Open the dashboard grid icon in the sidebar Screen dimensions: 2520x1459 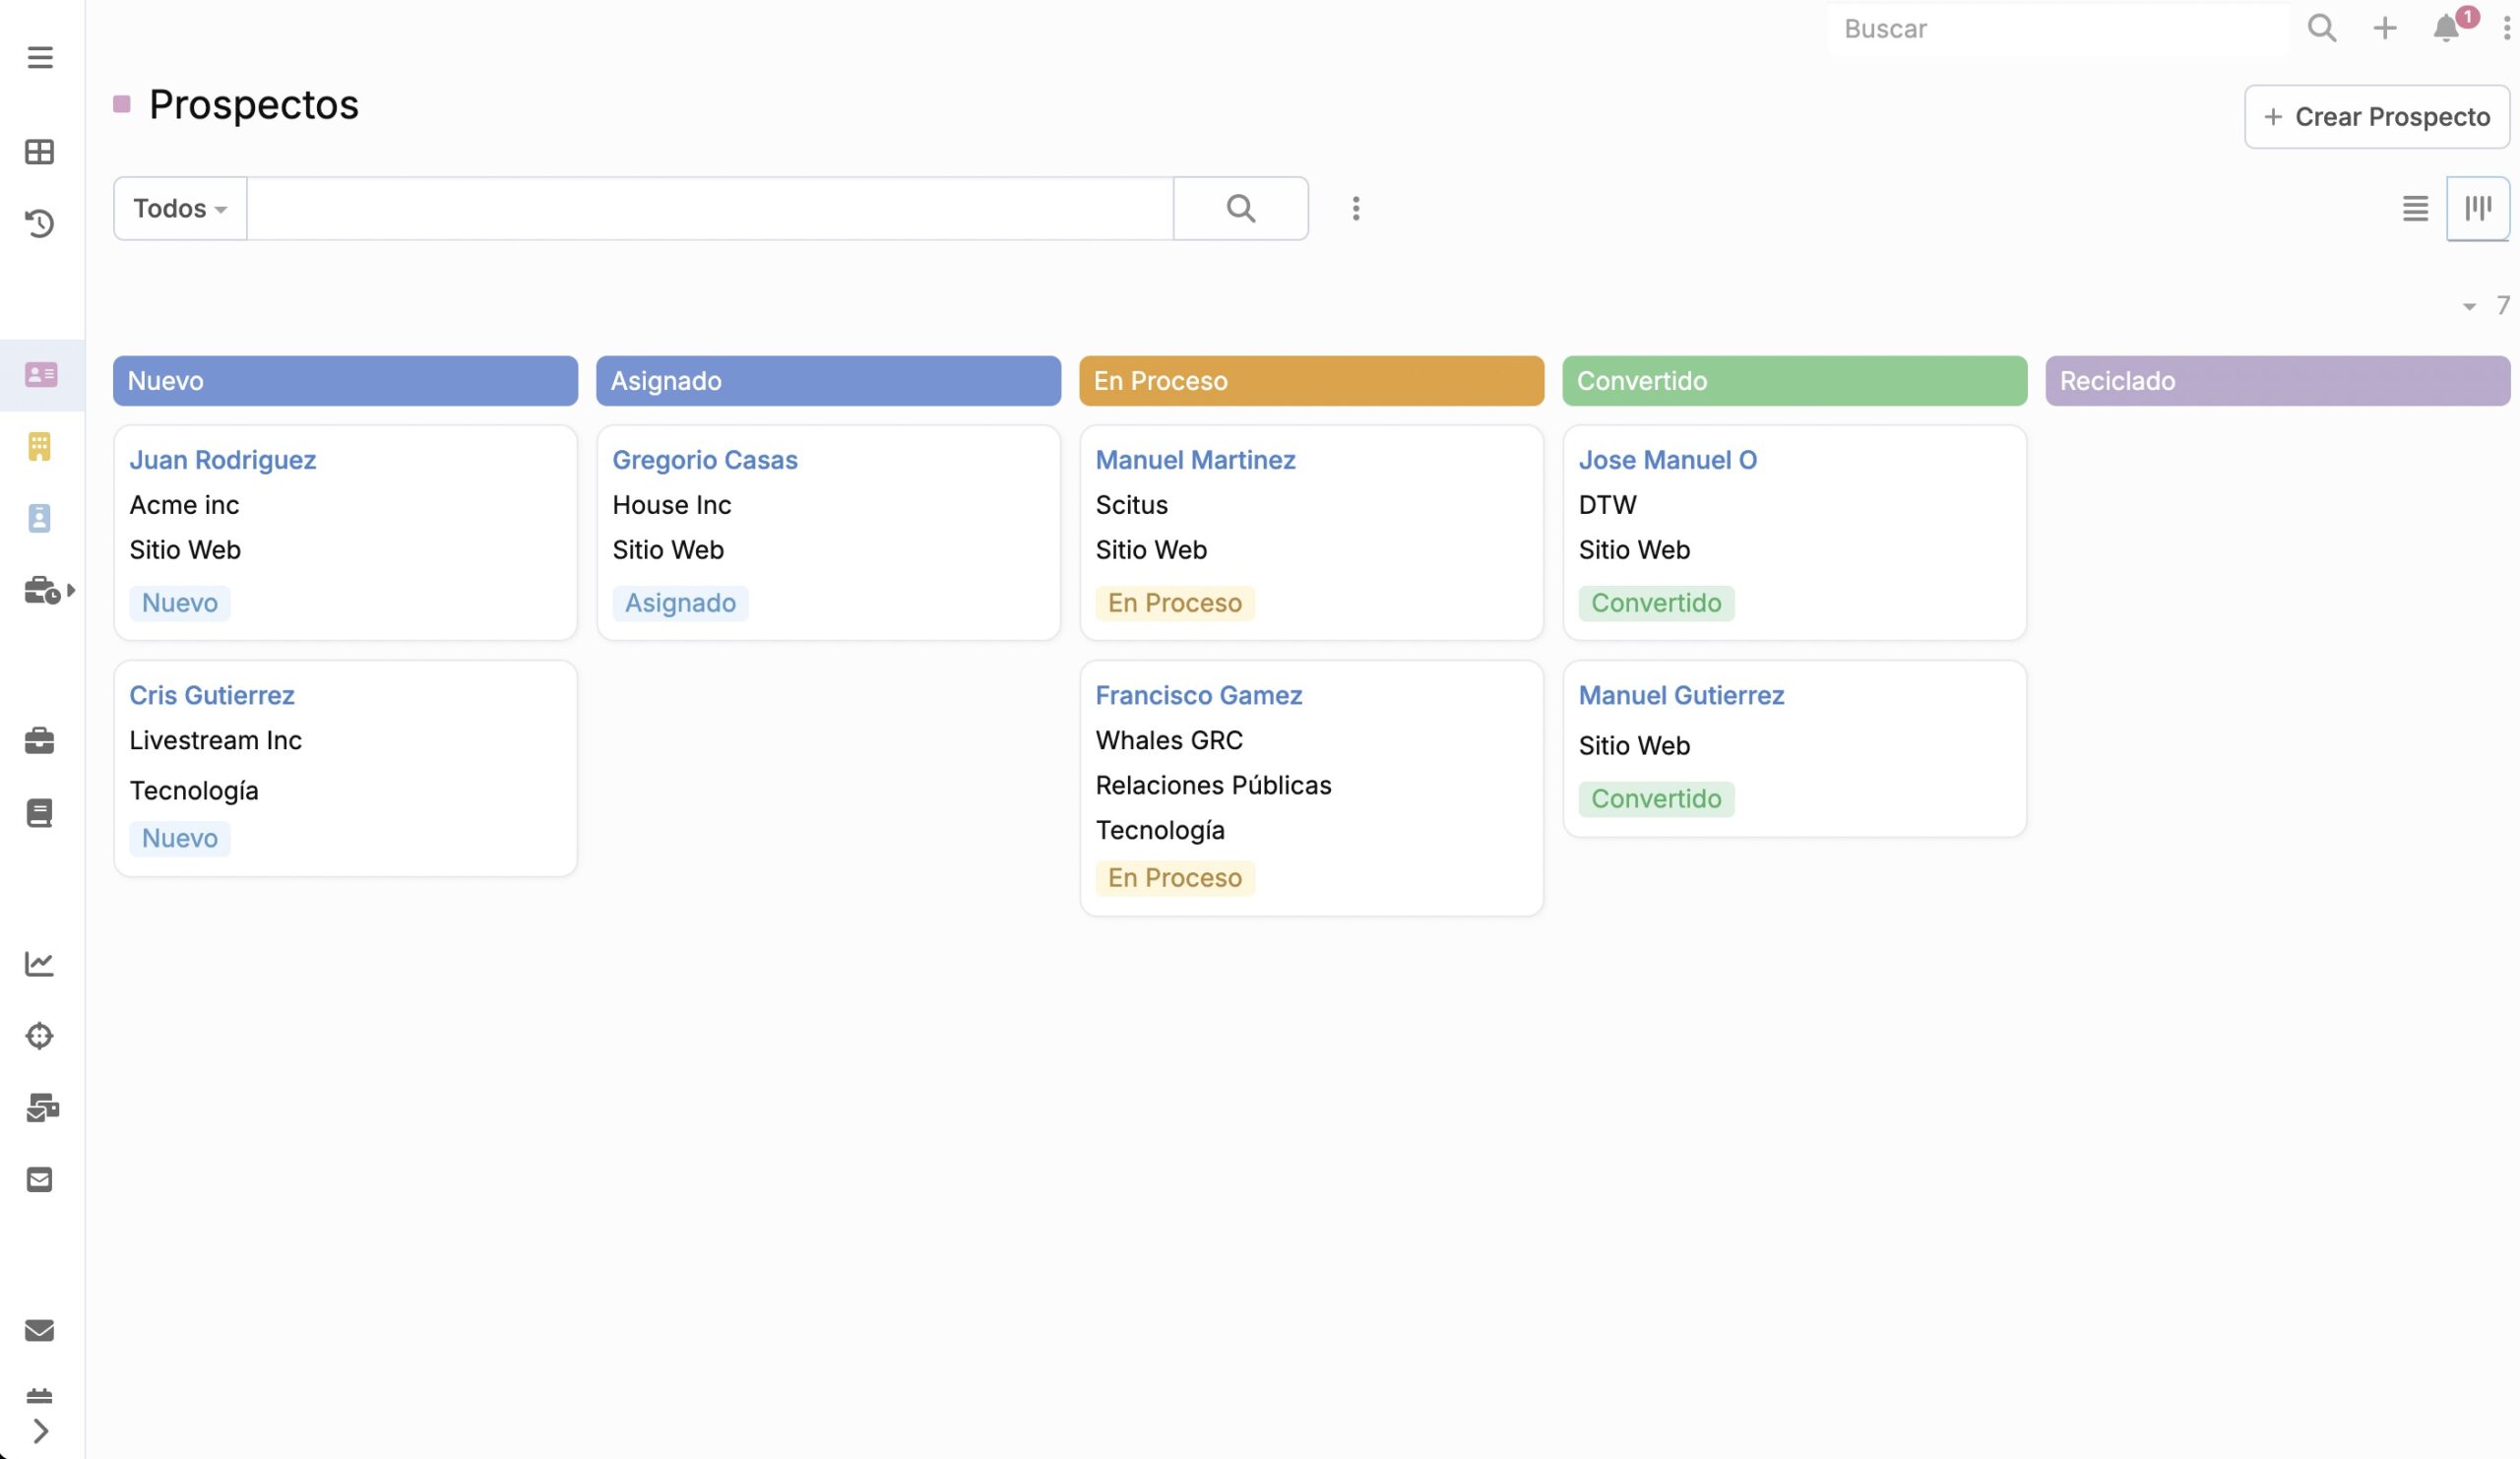(x=40, y=152)
